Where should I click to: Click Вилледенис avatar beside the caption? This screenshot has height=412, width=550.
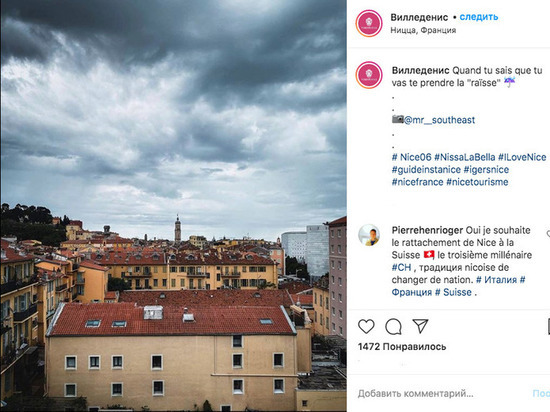(369, 75)
